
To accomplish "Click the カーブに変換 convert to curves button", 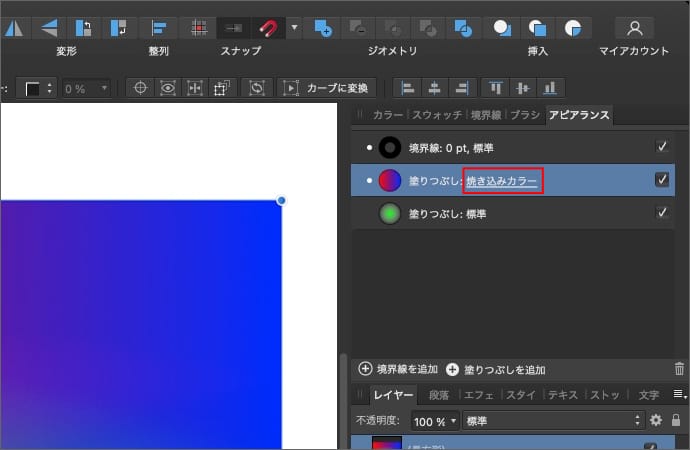I will pyautogui.click(x=329, y=88).
